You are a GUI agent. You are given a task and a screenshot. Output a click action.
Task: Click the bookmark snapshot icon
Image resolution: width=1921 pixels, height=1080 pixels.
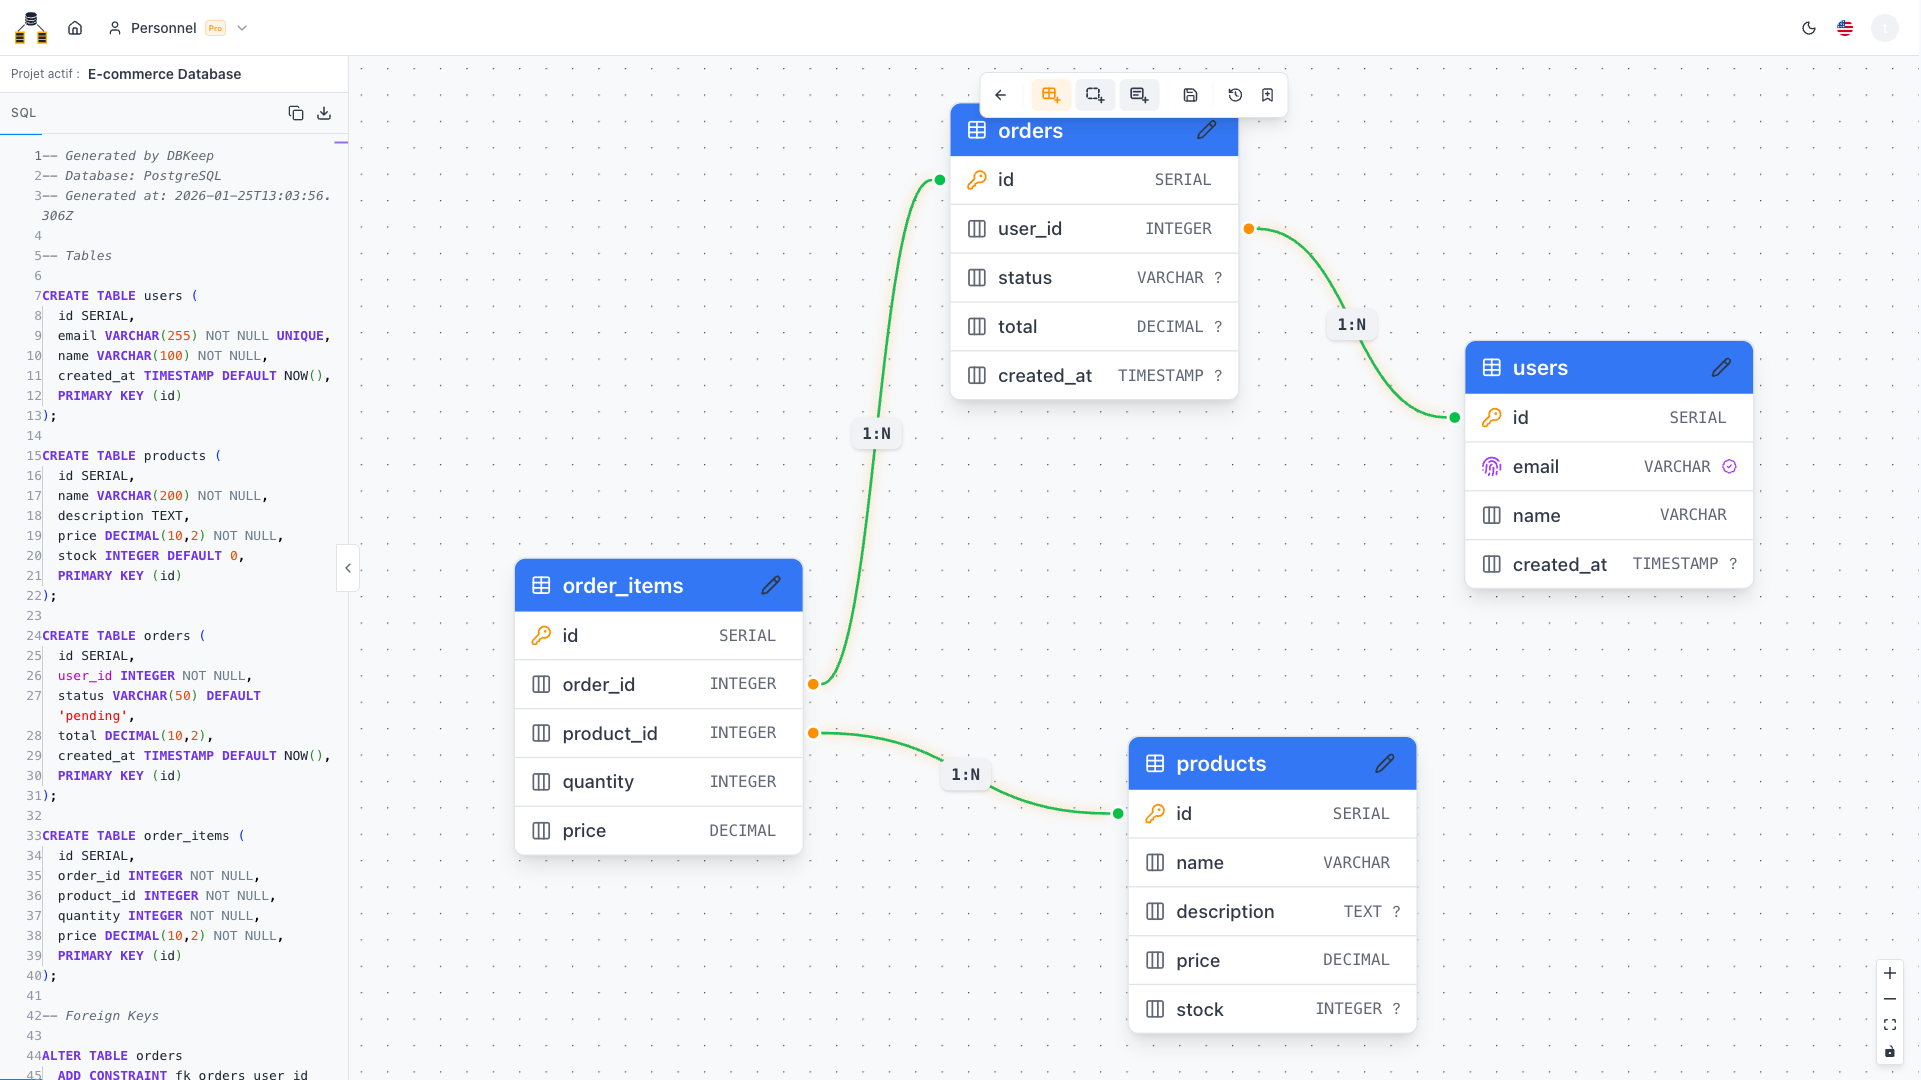point(1267,95)
